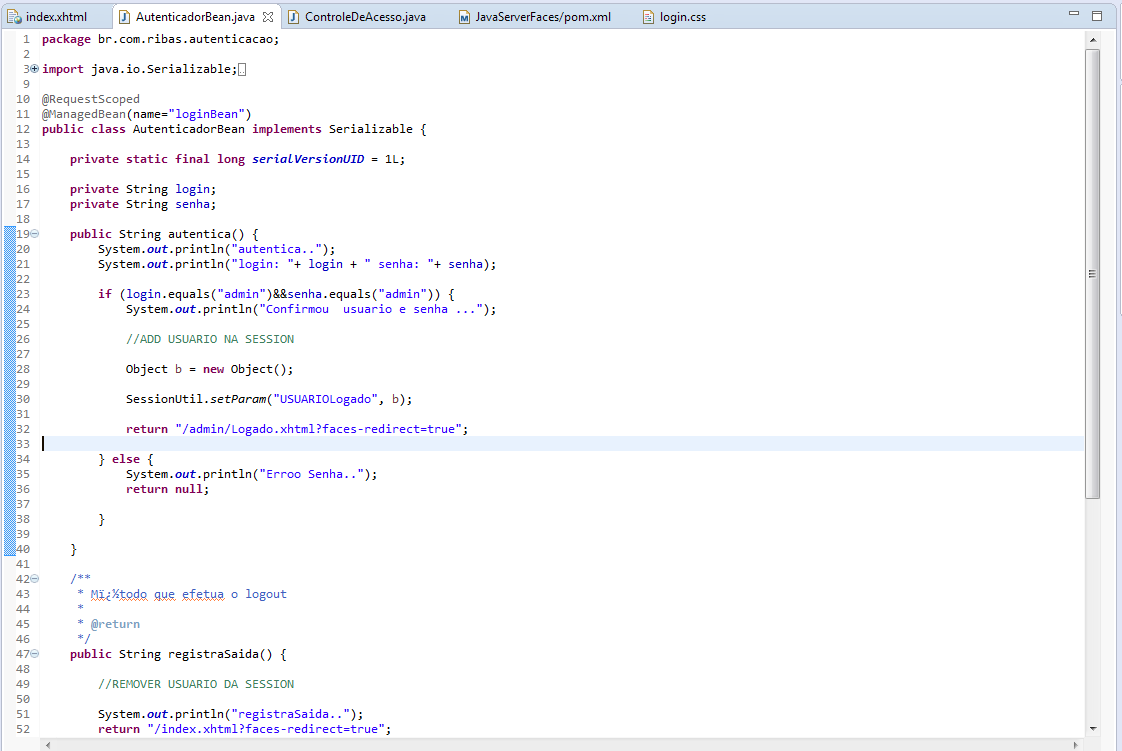Collapse the registraSaida method at line 47

click(x=34, y=654)
